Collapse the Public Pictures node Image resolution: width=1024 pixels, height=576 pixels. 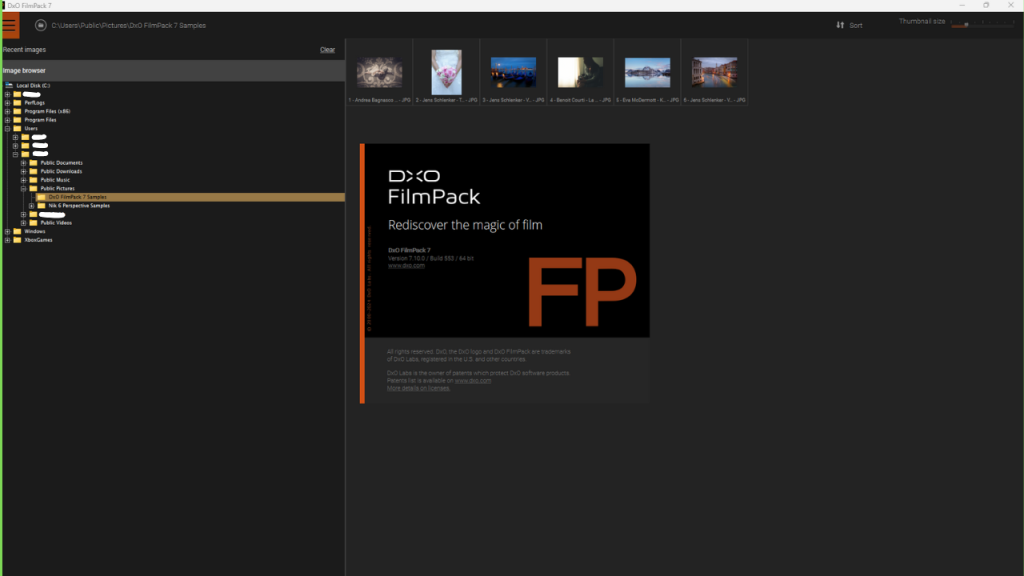coord(24,189)
